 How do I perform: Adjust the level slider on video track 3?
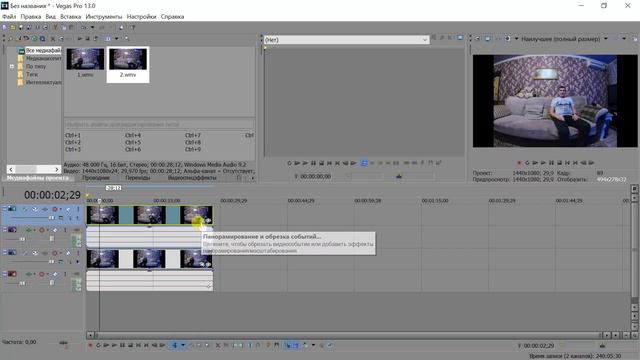(x=51, y=262)
